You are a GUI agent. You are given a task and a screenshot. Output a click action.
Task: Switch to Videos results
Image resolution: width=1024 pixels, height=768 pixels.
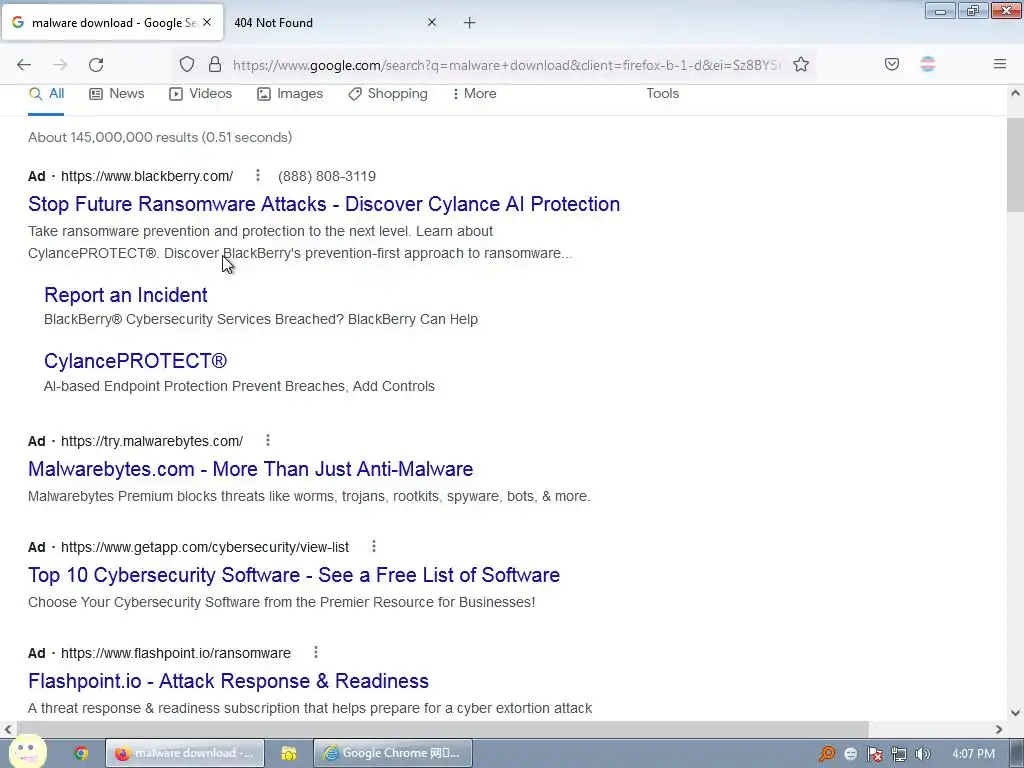200,94
